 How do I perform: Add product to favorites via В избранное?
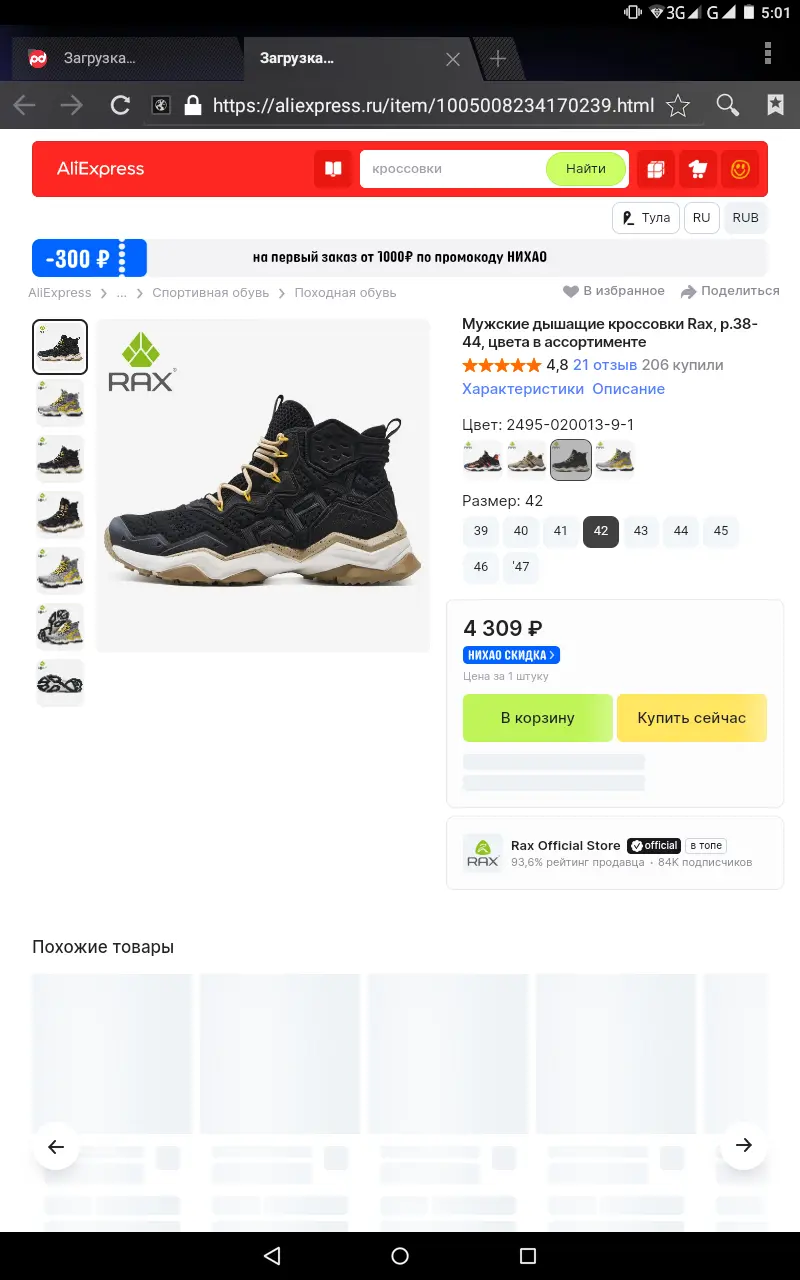(x=614, y=291)
